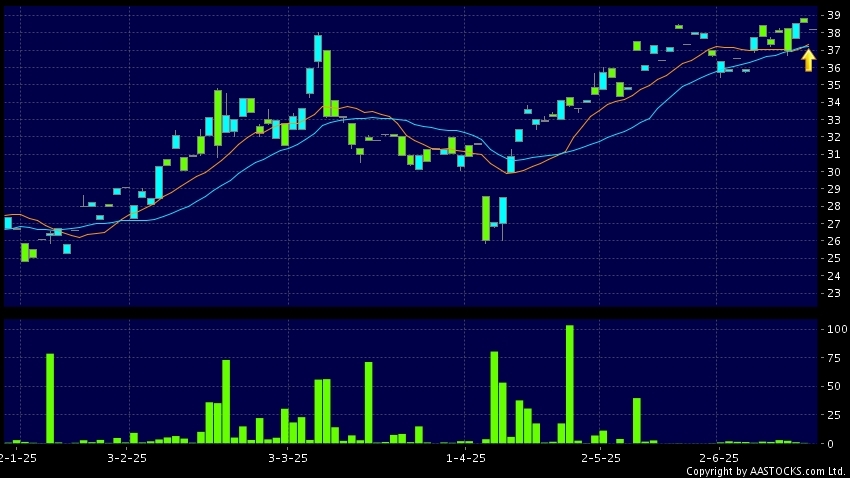Click the 38 price axis label

[x=833, y=33]
